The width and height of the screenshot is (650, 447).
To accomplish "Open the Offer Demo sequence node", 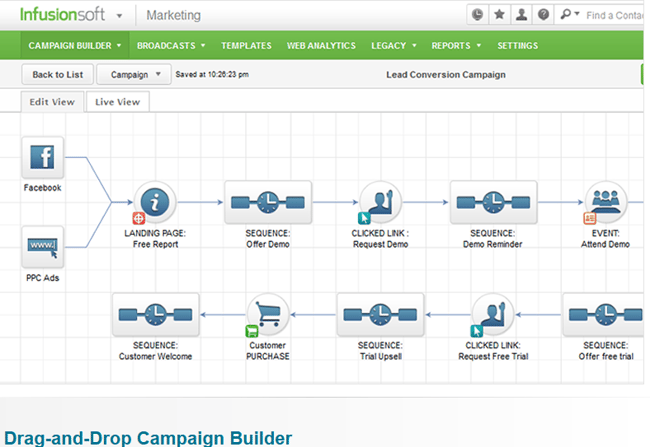I will point(268,202).
